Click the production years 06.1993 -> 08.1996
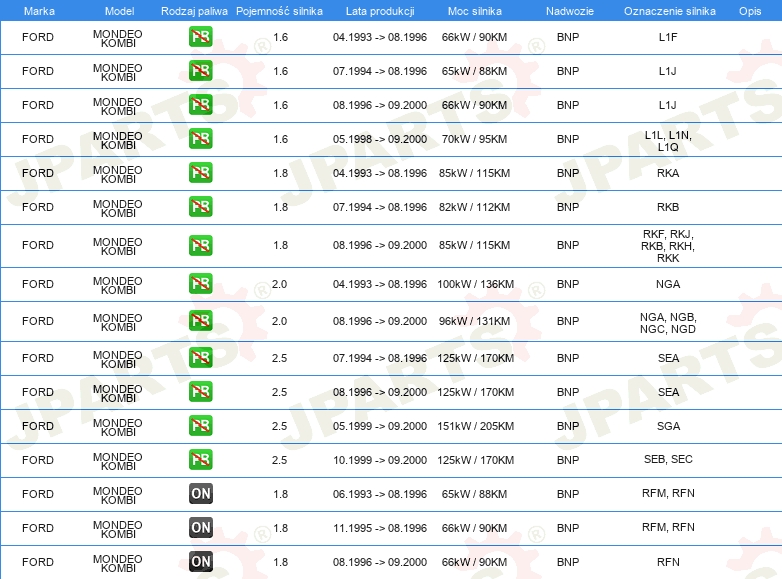 [380, 494]
